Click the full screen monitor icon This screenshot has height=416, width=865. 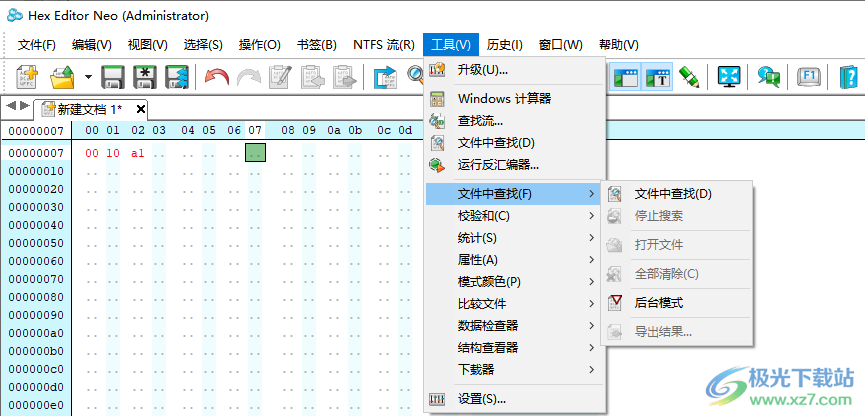tap(729, 77)
